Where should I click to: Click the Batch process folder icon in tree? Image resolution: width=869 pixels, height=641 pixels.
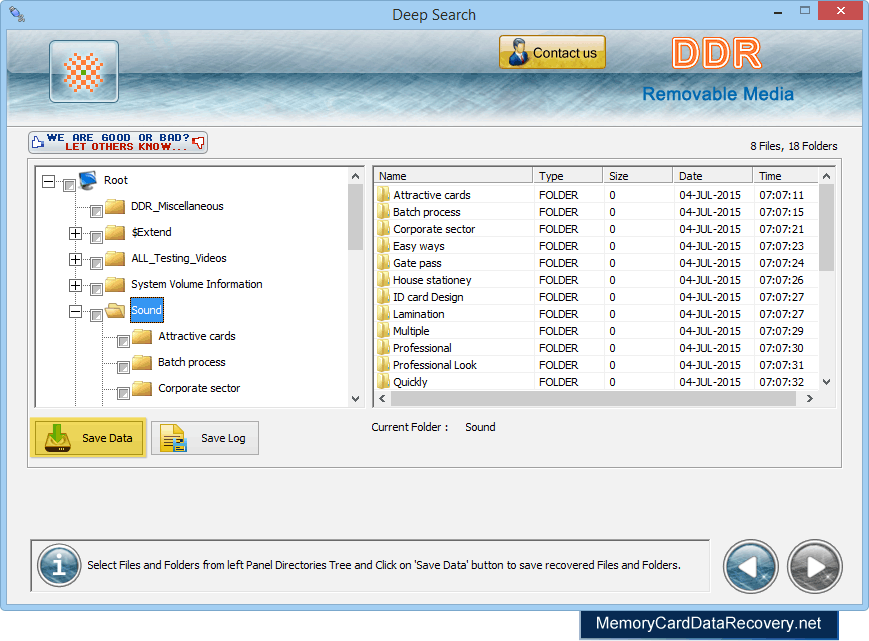tap(142, 362)
